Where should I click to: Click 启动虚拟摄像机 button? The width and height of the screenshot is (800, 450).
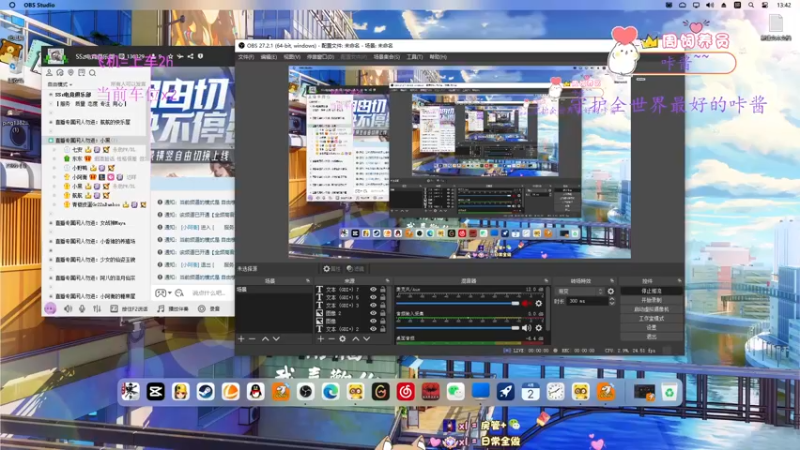coord(652,309)
